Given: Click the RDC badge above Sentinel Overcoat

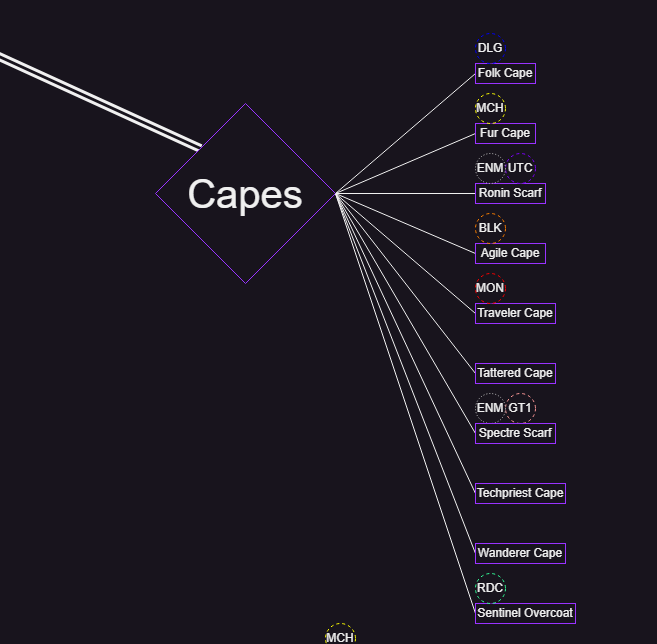Looking at the screenshot, I should [490, 588].
